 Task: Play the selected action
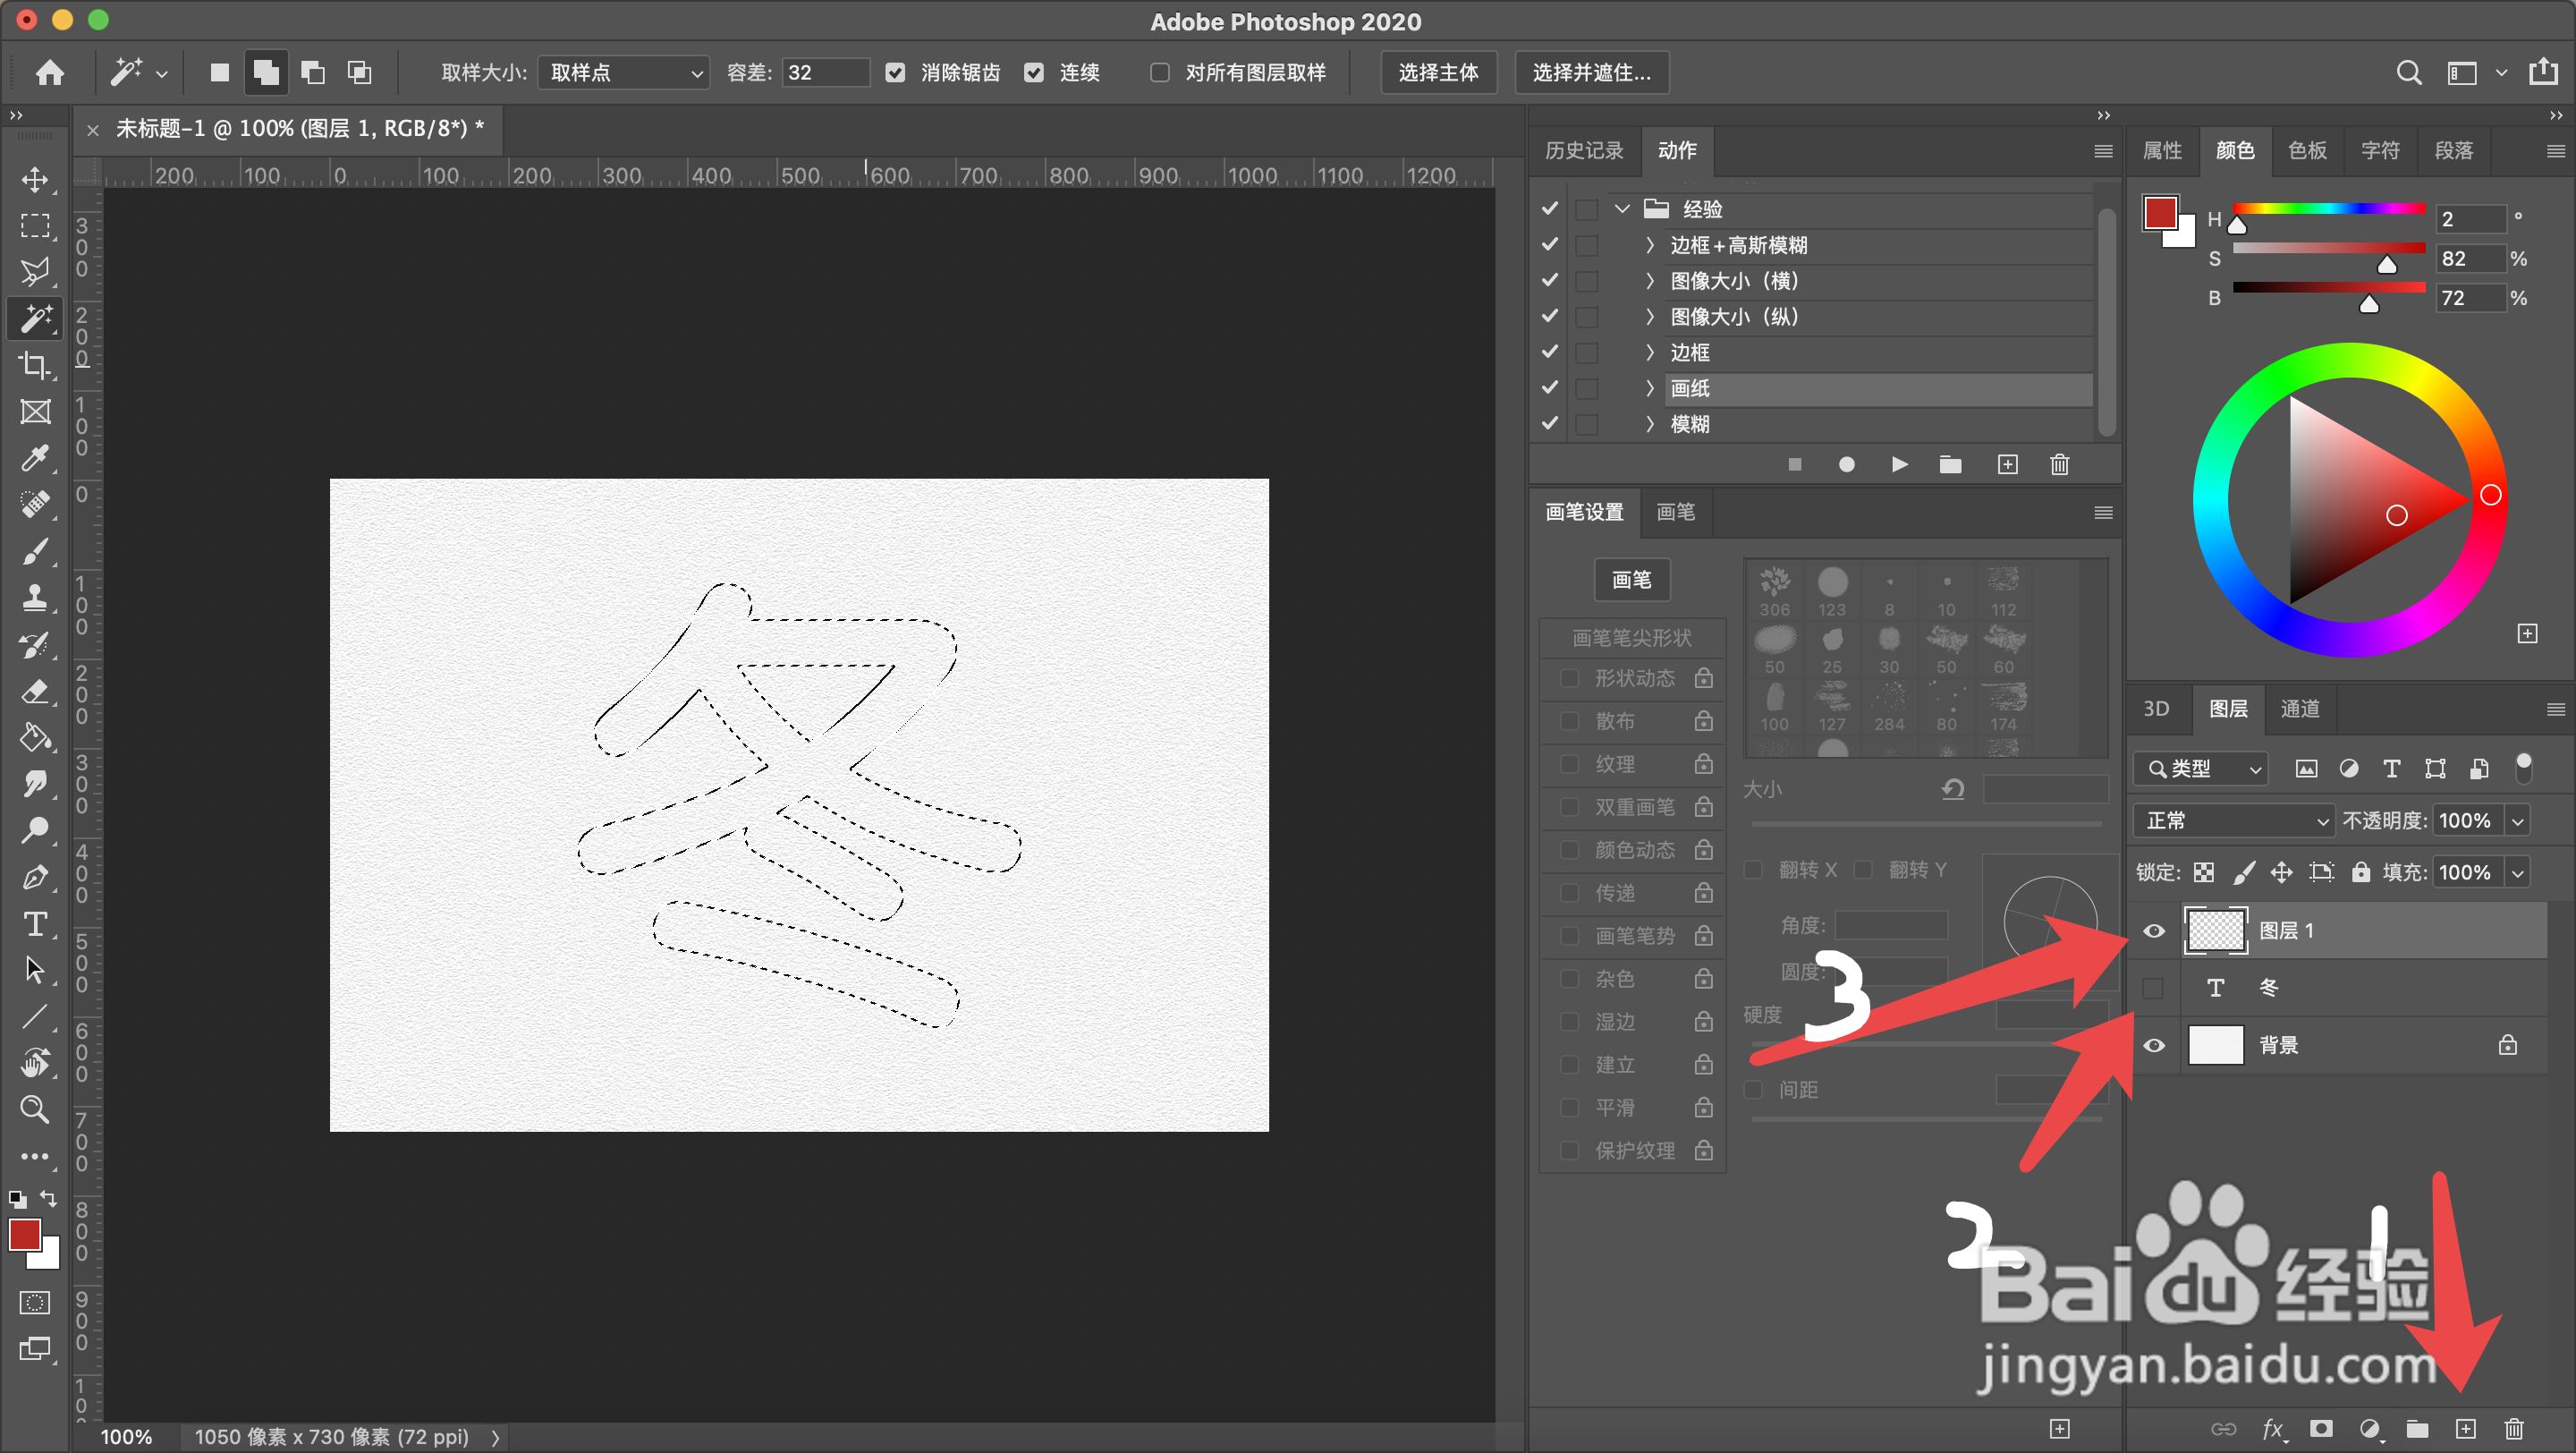click(x=1899, y=464)
